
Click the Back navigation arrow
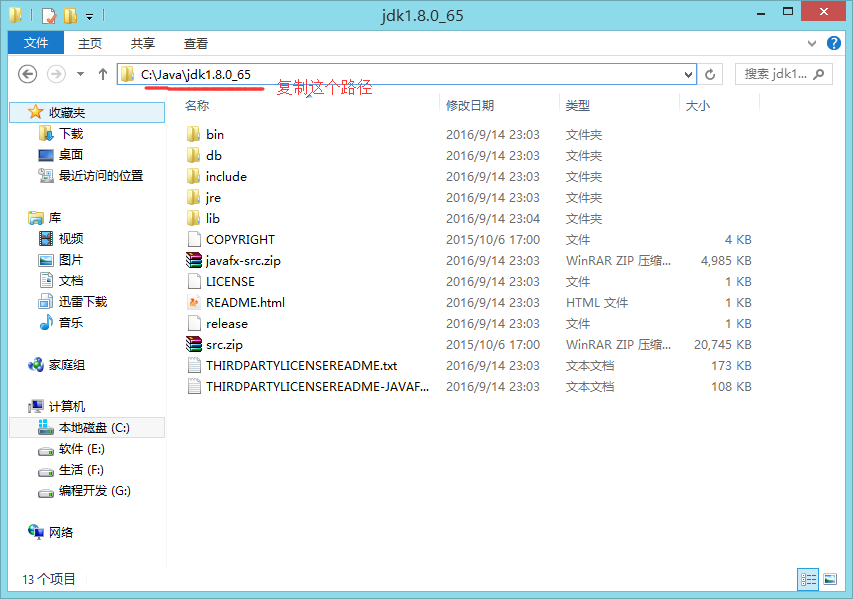28,74
